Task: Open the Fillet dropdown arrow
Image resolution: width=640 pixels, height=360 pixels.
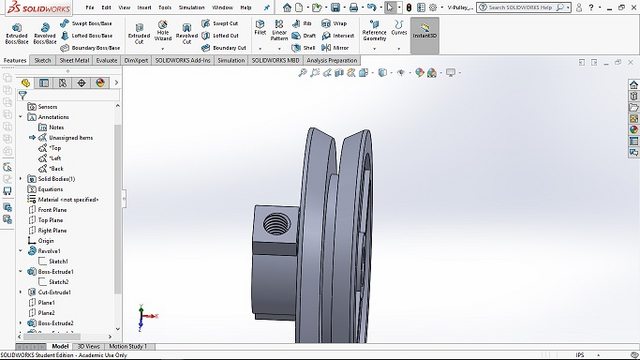Action: [x=260, y=49]
